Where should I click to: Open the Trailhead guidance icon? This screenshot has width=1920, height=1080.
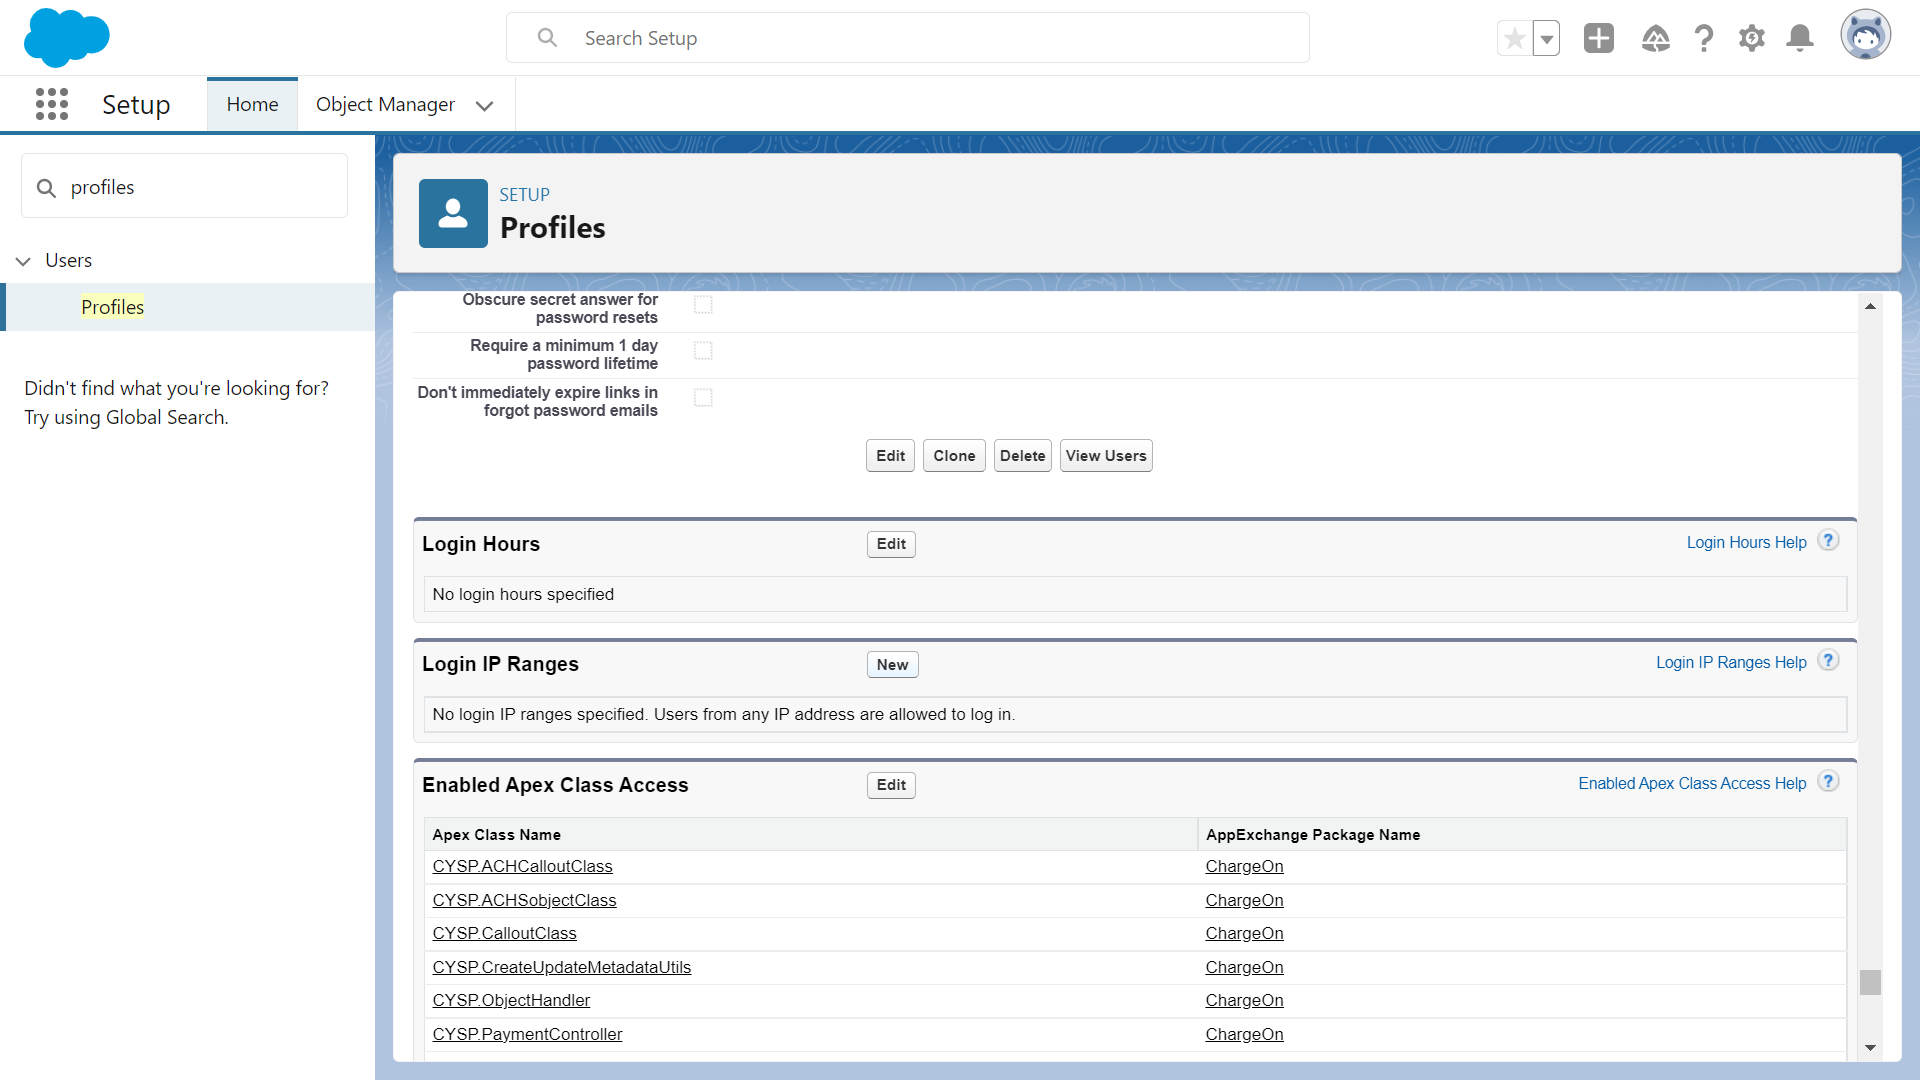(1656, 38)
